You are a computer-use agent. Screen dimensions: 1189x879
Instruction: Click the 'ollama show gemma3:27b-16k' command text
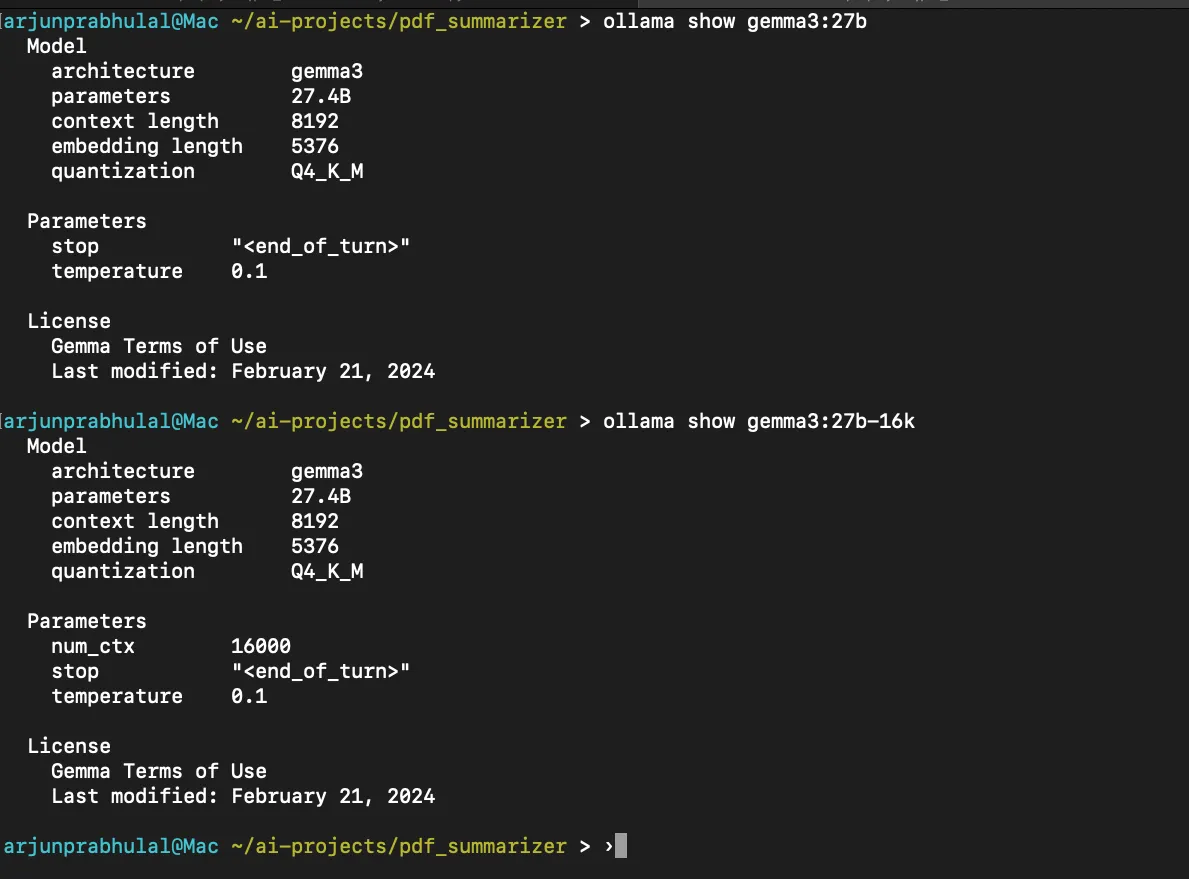[759, 422]
